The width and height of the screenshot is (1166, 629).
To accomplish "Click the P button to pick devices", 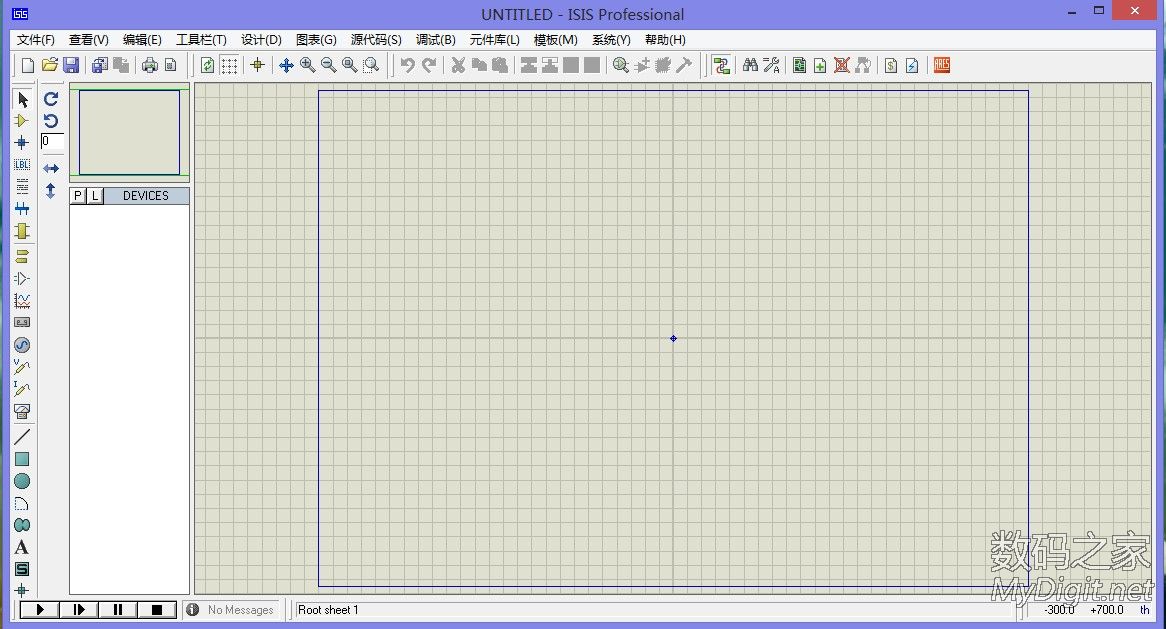I will pos(79,196).
